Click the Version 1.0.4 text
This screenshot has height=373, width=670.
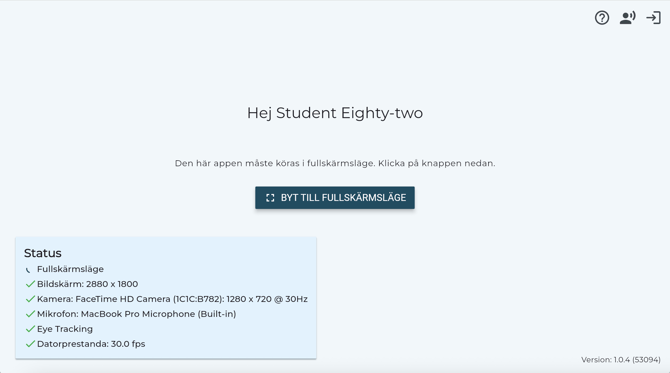click(620, 360)
